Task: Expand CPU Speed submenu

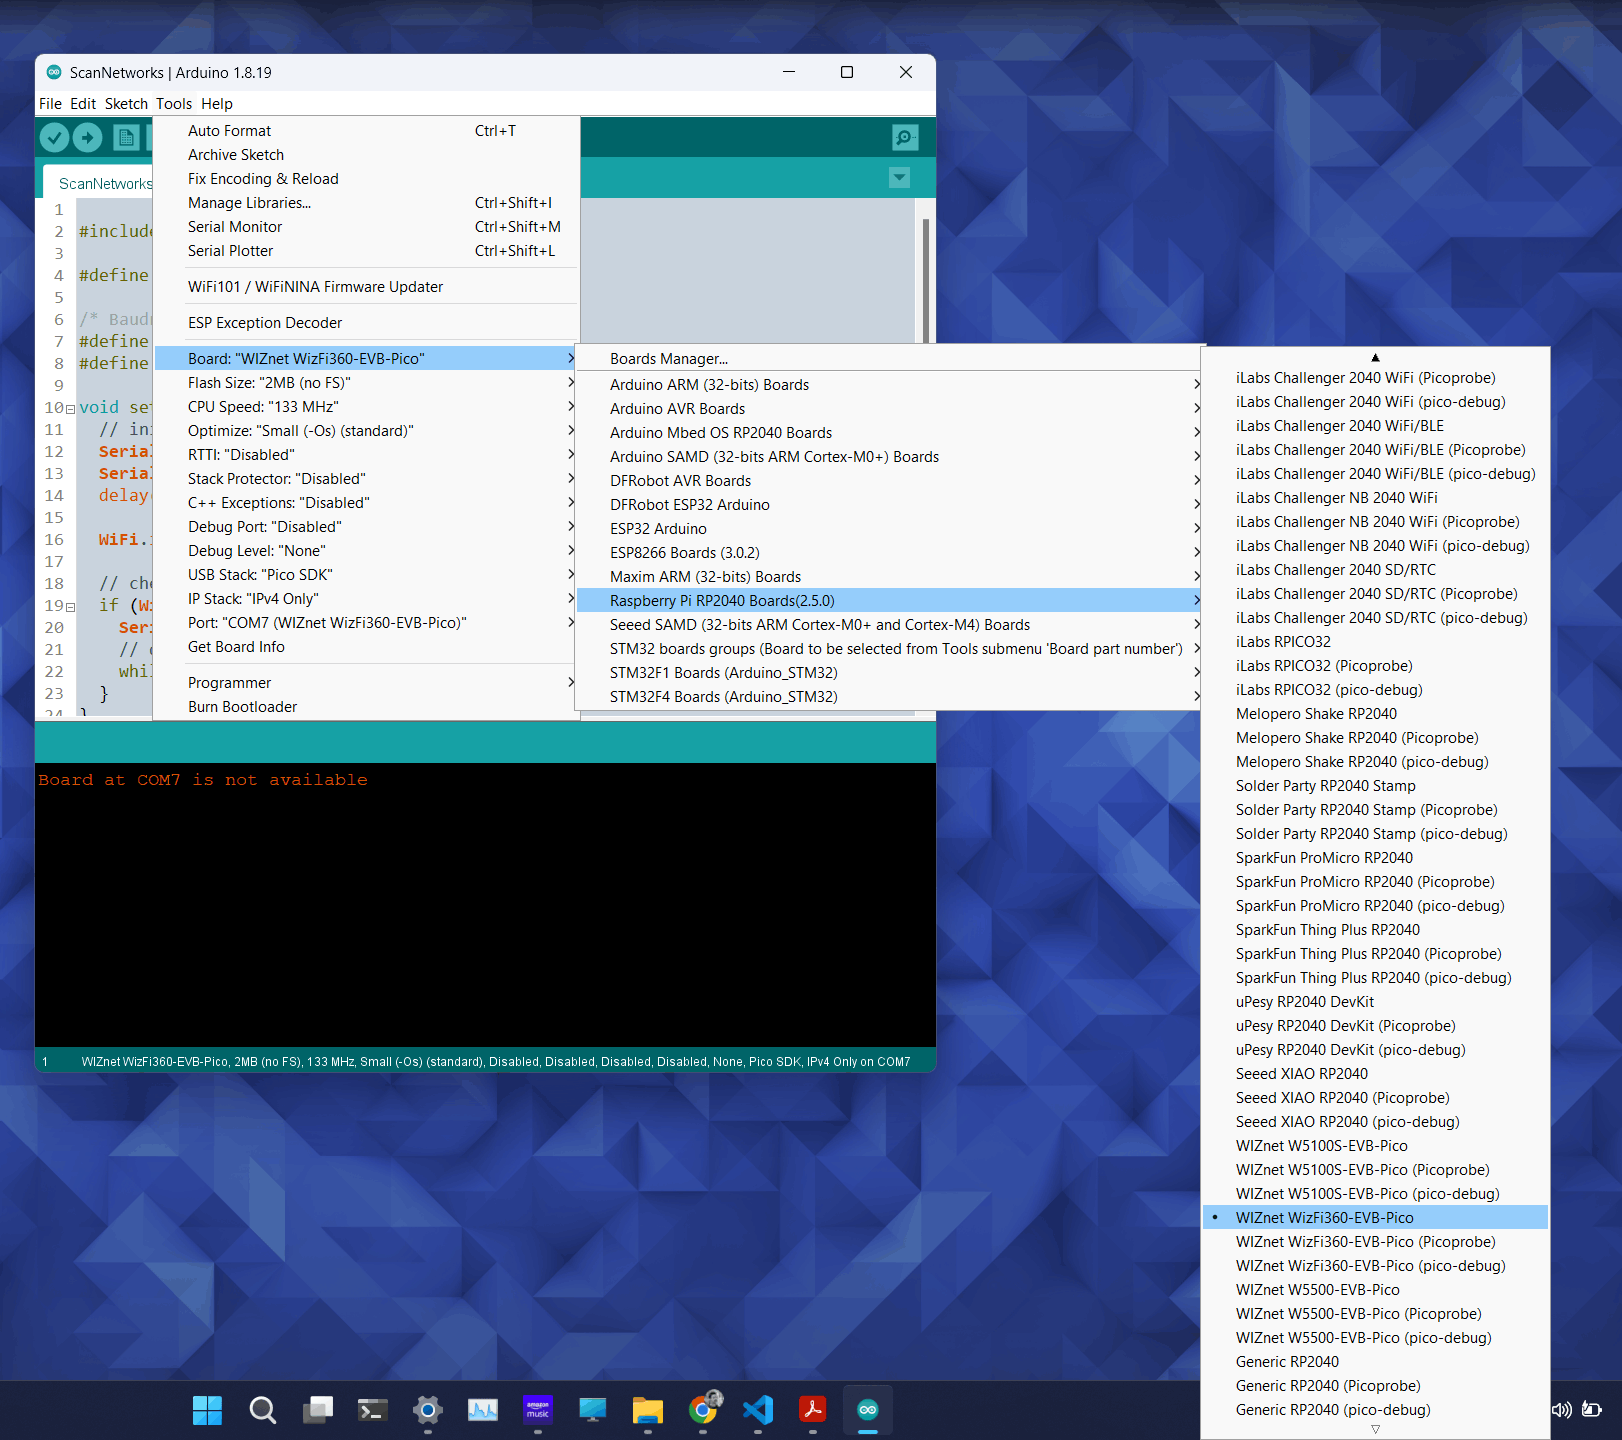Action: coord(366,407)
